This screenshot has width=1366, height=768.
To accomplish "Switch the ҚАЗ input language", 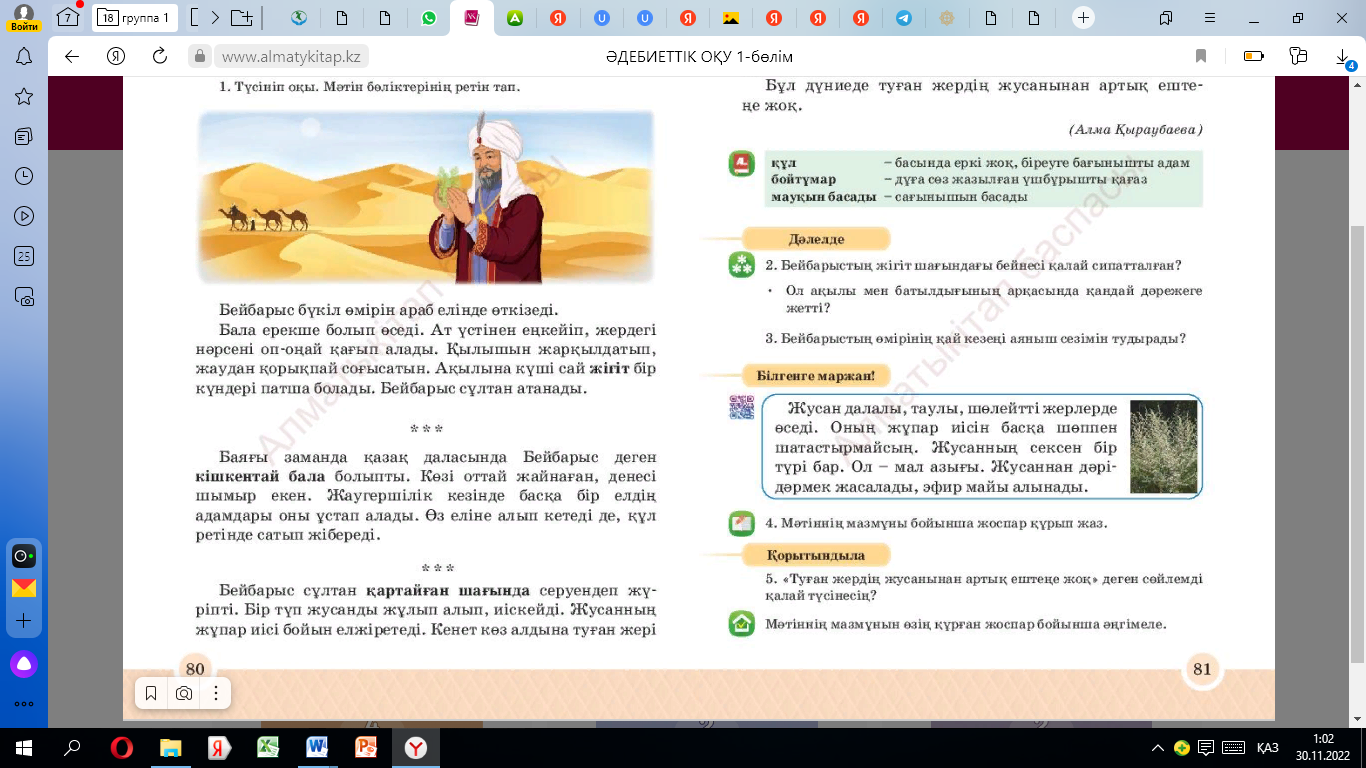I will 1267,747.
